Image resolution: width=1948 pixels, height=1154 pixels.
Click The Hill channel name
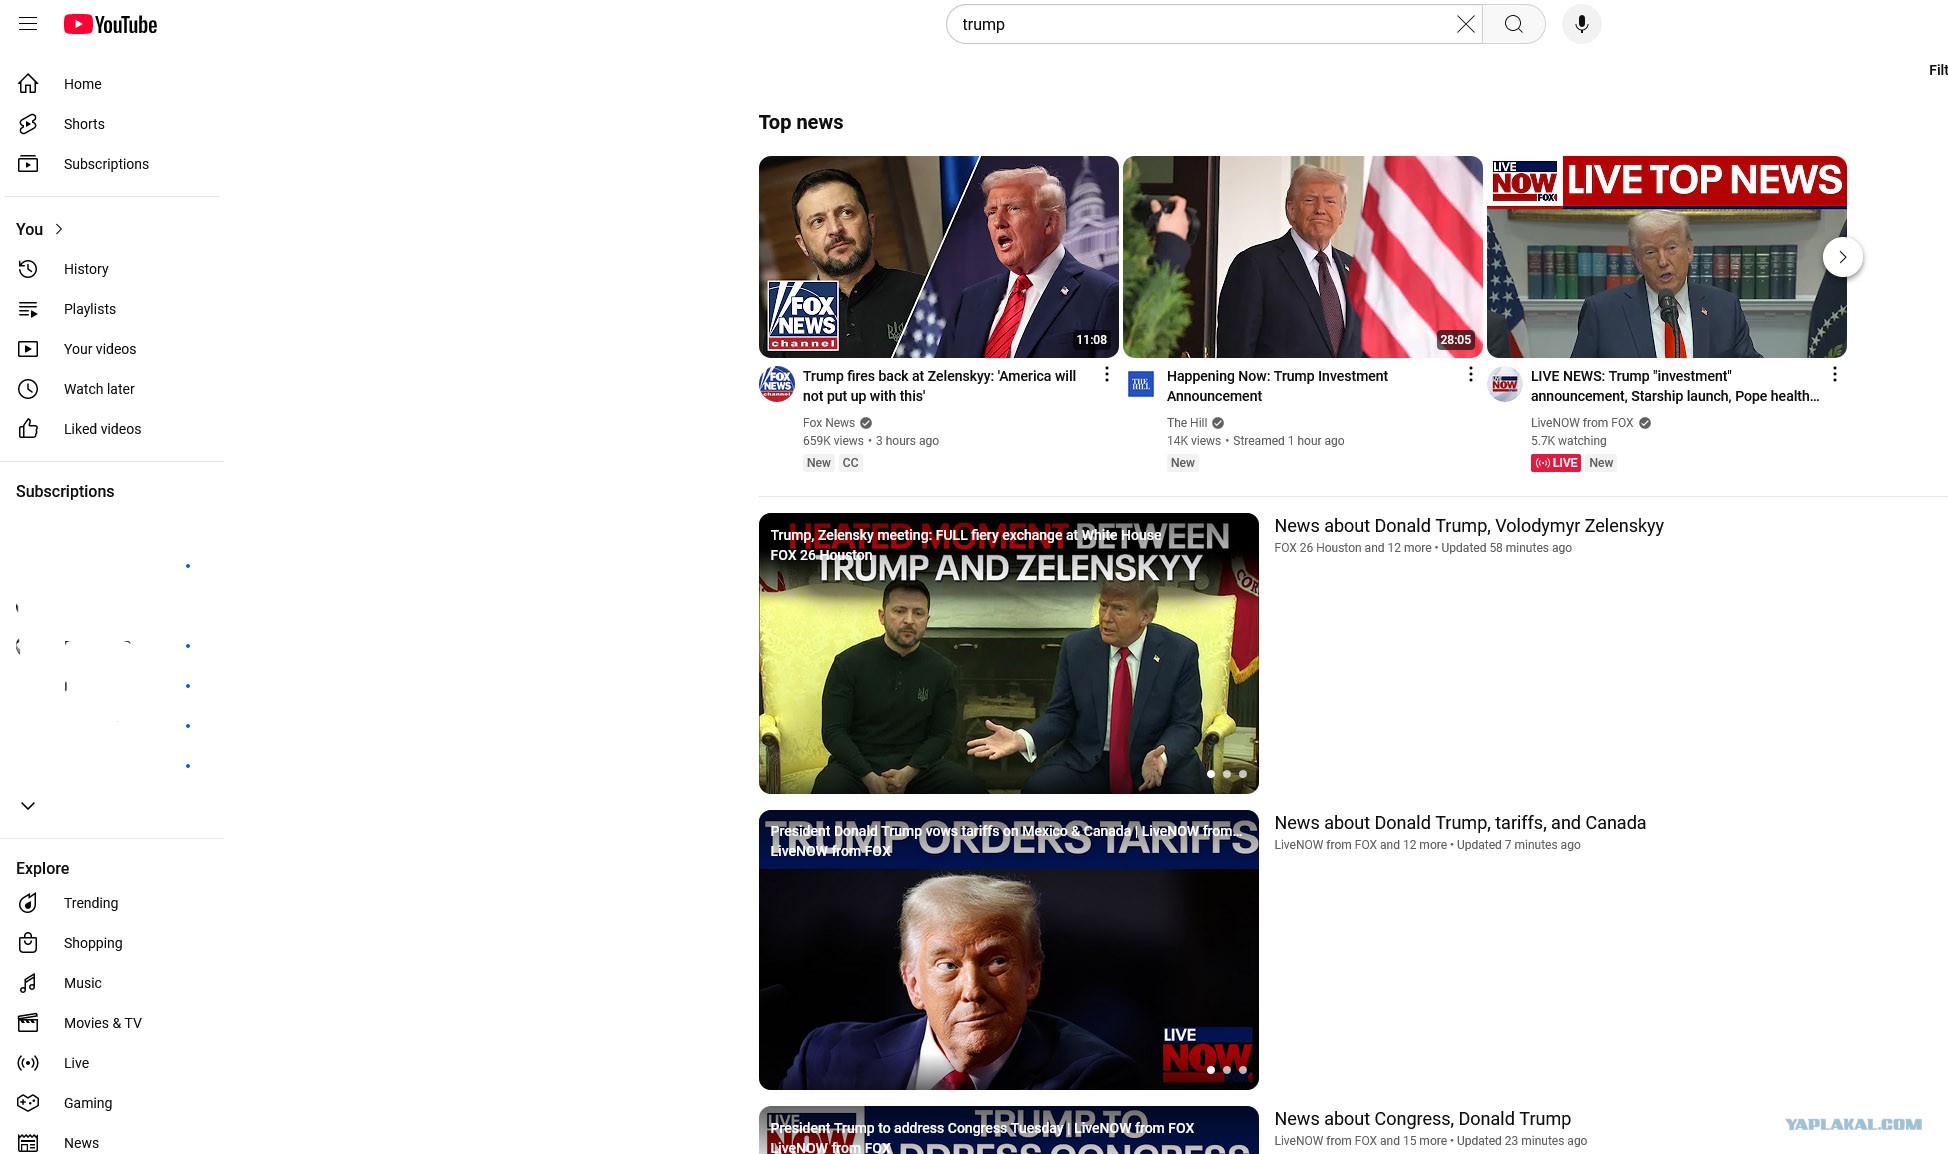click(1187, 423)
